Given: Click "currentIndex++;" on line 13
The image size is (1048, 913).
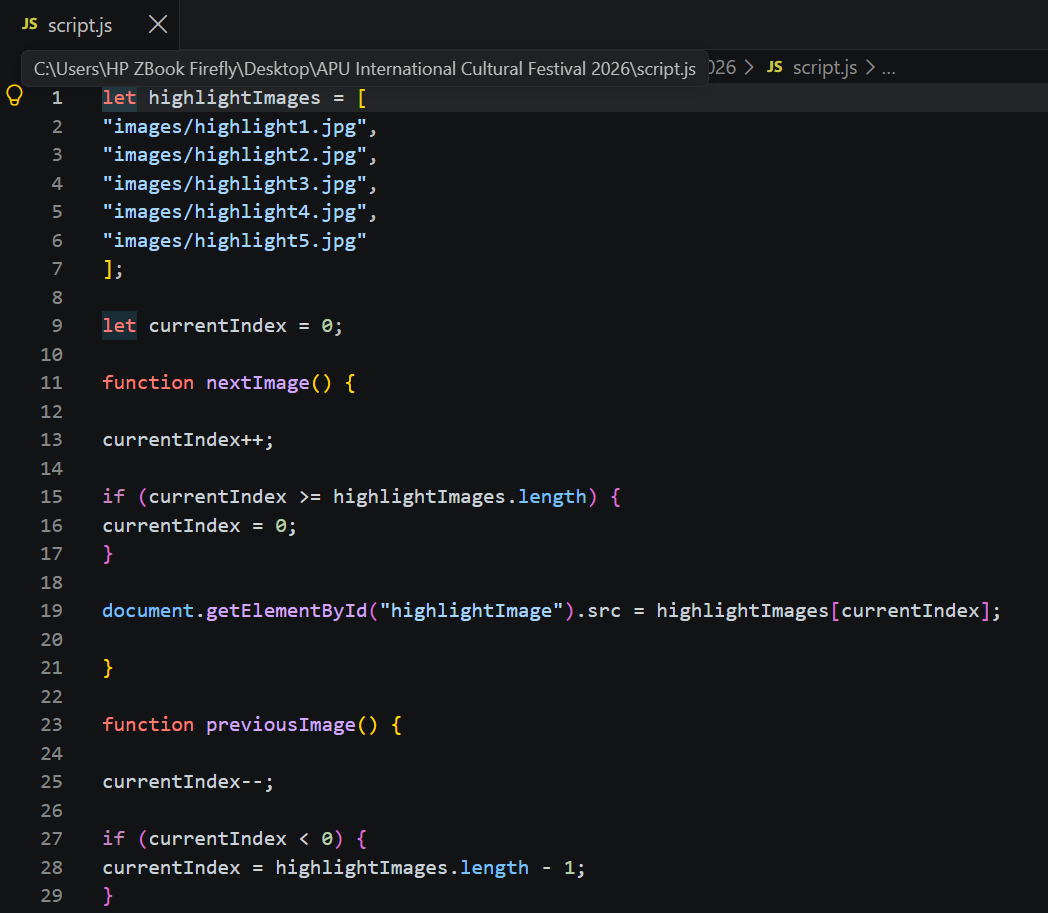Looking at the screenshot, I should coord(188,440).
